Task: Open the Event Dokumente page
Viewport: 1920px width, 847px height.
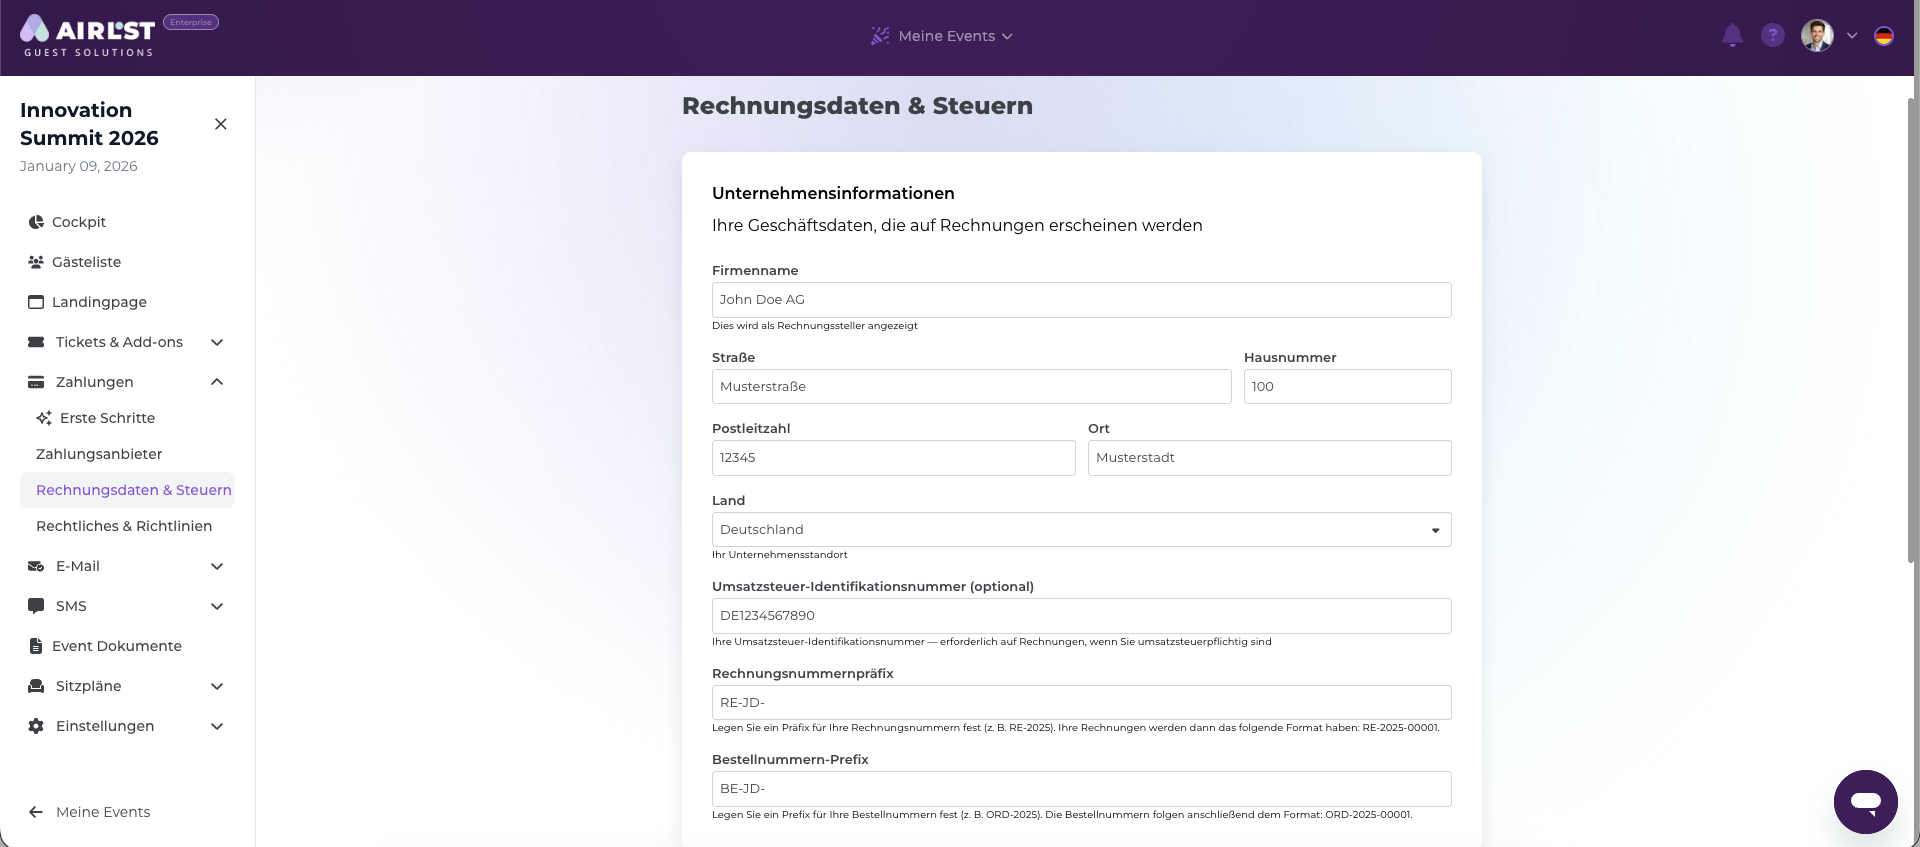Action: (x=116, y=646)
